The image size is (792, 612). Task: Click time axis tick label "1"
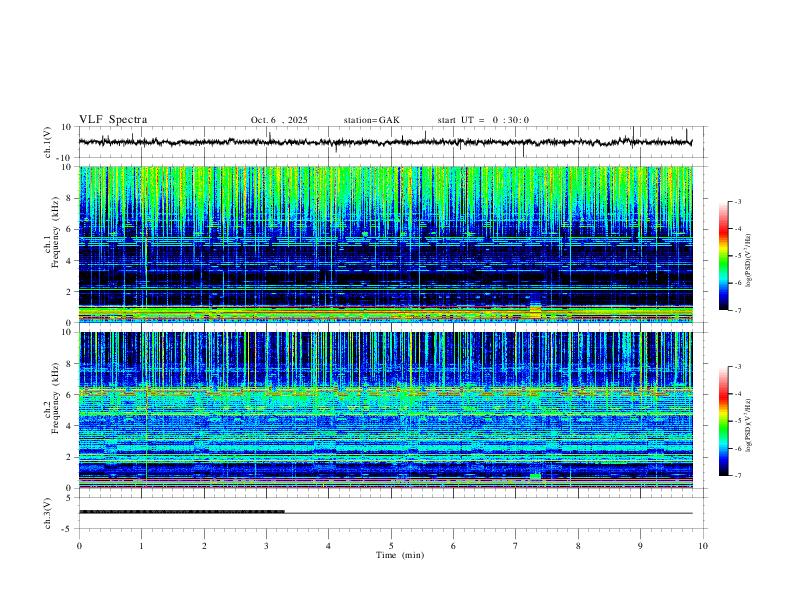pos(141,546)
